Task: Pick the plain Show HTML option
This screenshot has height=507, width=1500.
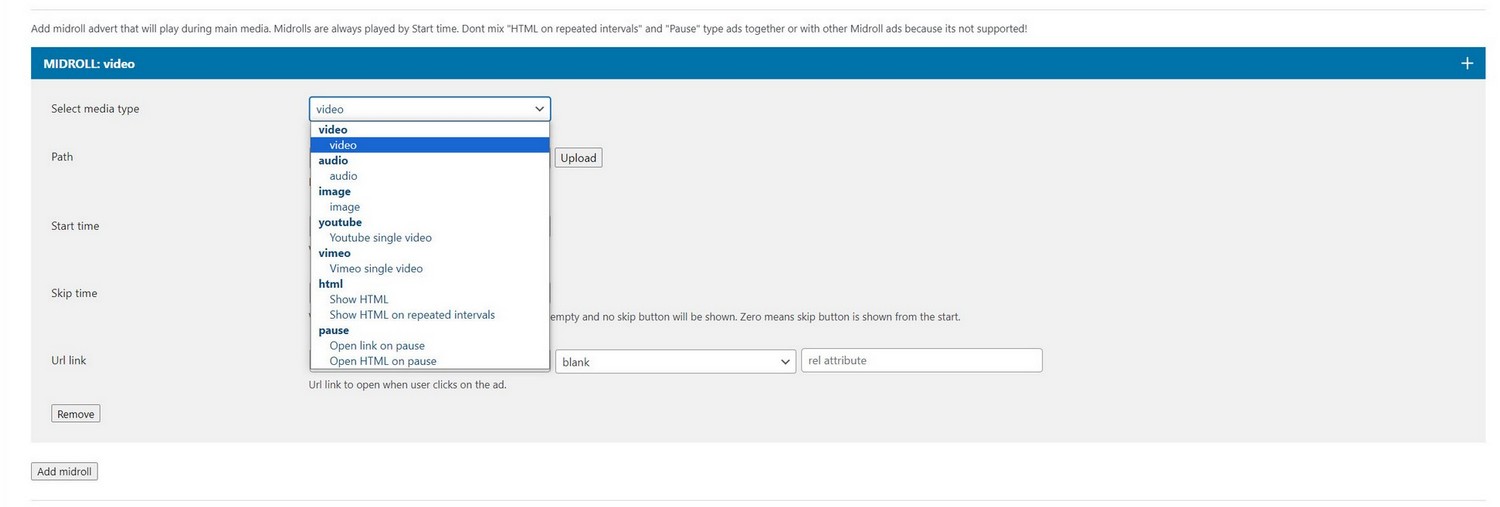Action: pos(358,300)
